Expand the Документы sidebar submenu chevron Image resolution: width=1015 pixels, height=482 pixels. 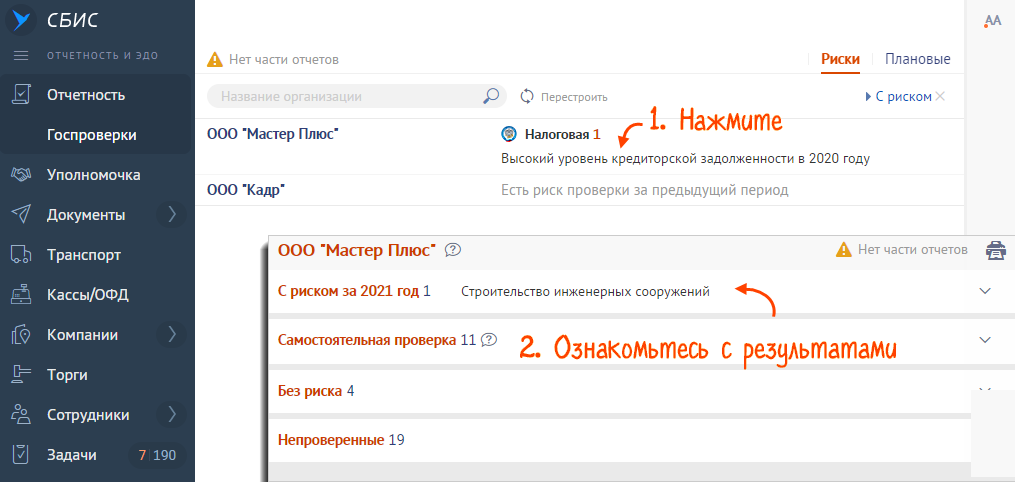point(172,215)
